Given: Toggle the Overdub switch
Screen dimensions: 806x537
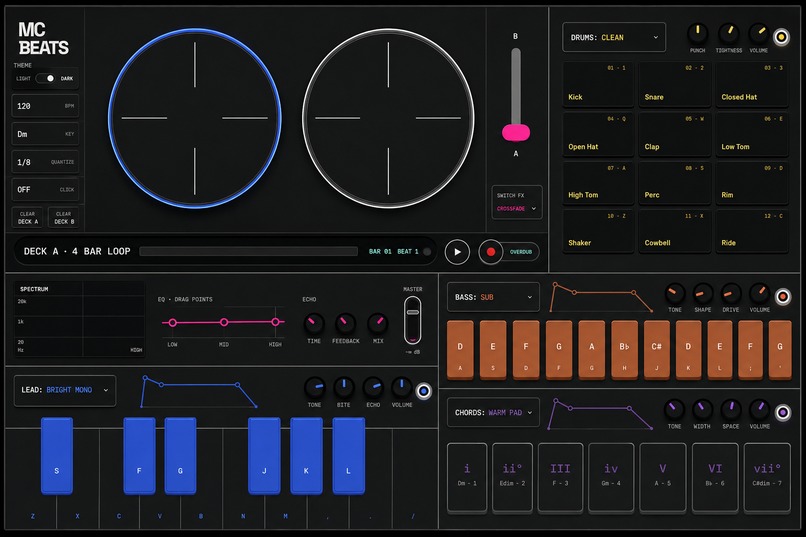Looking at the screenshot, I should [x=520, y=252].
